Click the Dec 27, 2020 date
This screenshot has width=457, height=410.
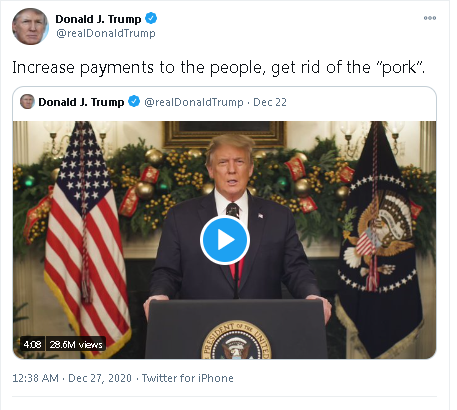pyautogui.click(x=100, y=378)
